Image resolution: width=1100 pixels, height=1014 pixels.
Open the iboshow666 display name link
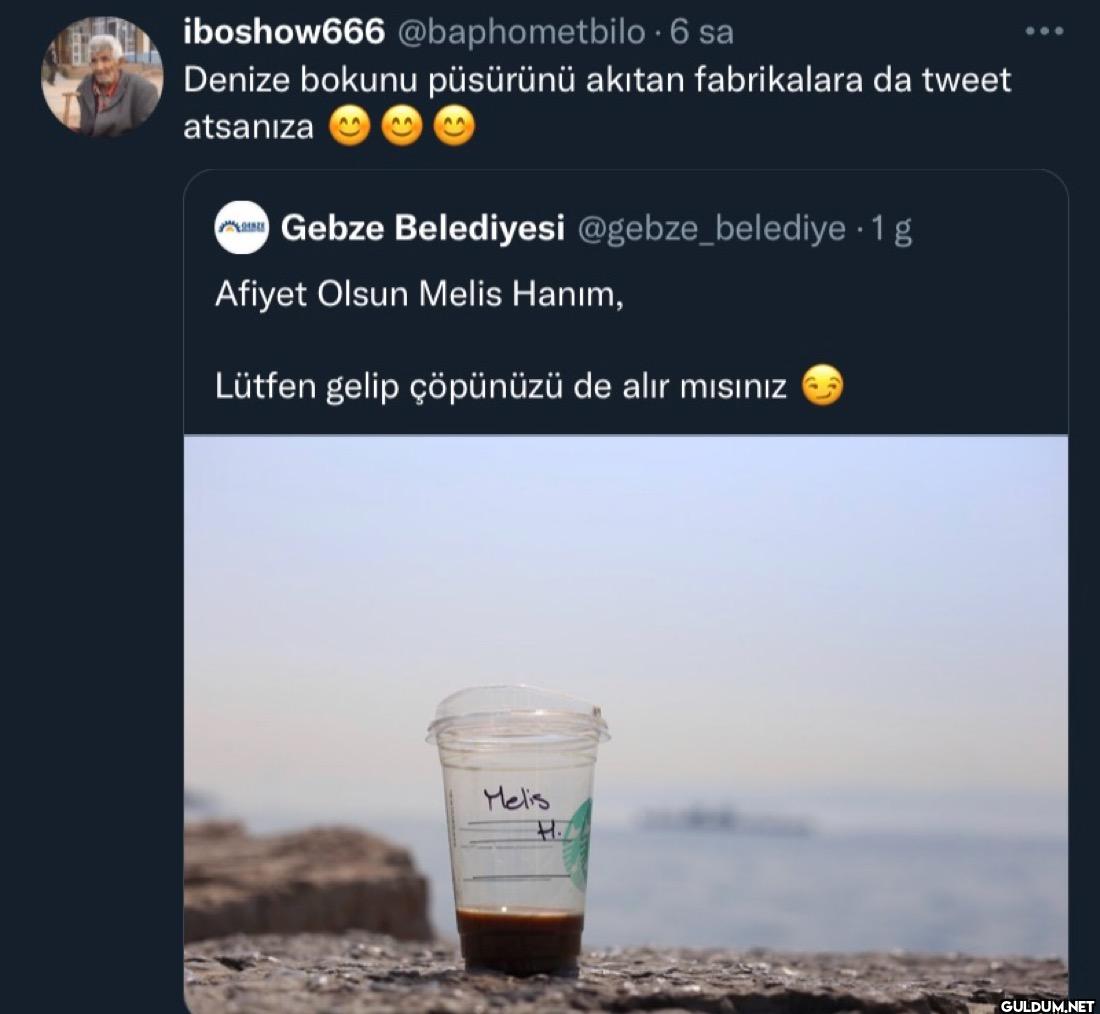[284, 32]
